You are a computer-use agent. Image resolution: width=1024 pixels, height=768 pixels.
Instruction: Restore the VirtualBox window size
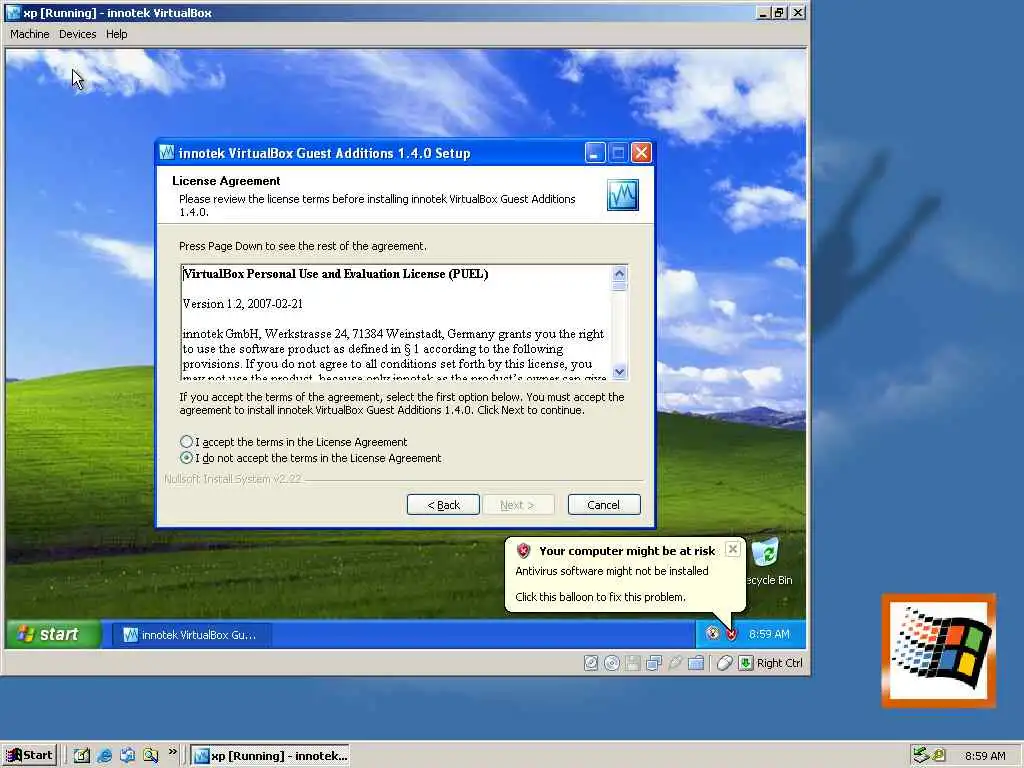779,12
